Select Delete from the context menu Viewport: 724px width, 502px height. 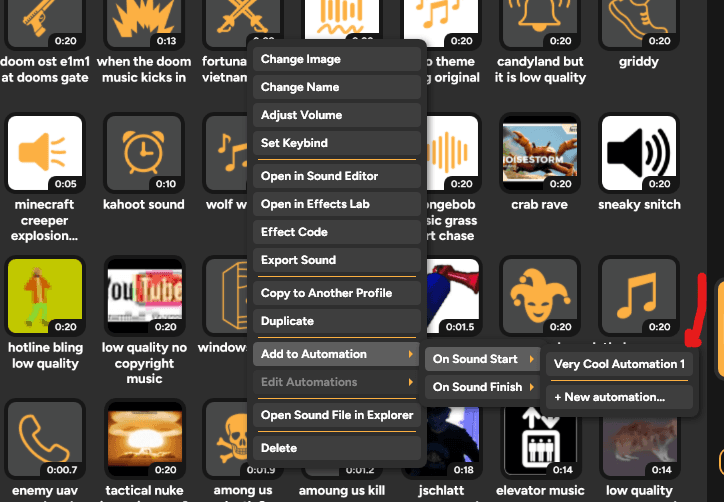coord(337,448)
